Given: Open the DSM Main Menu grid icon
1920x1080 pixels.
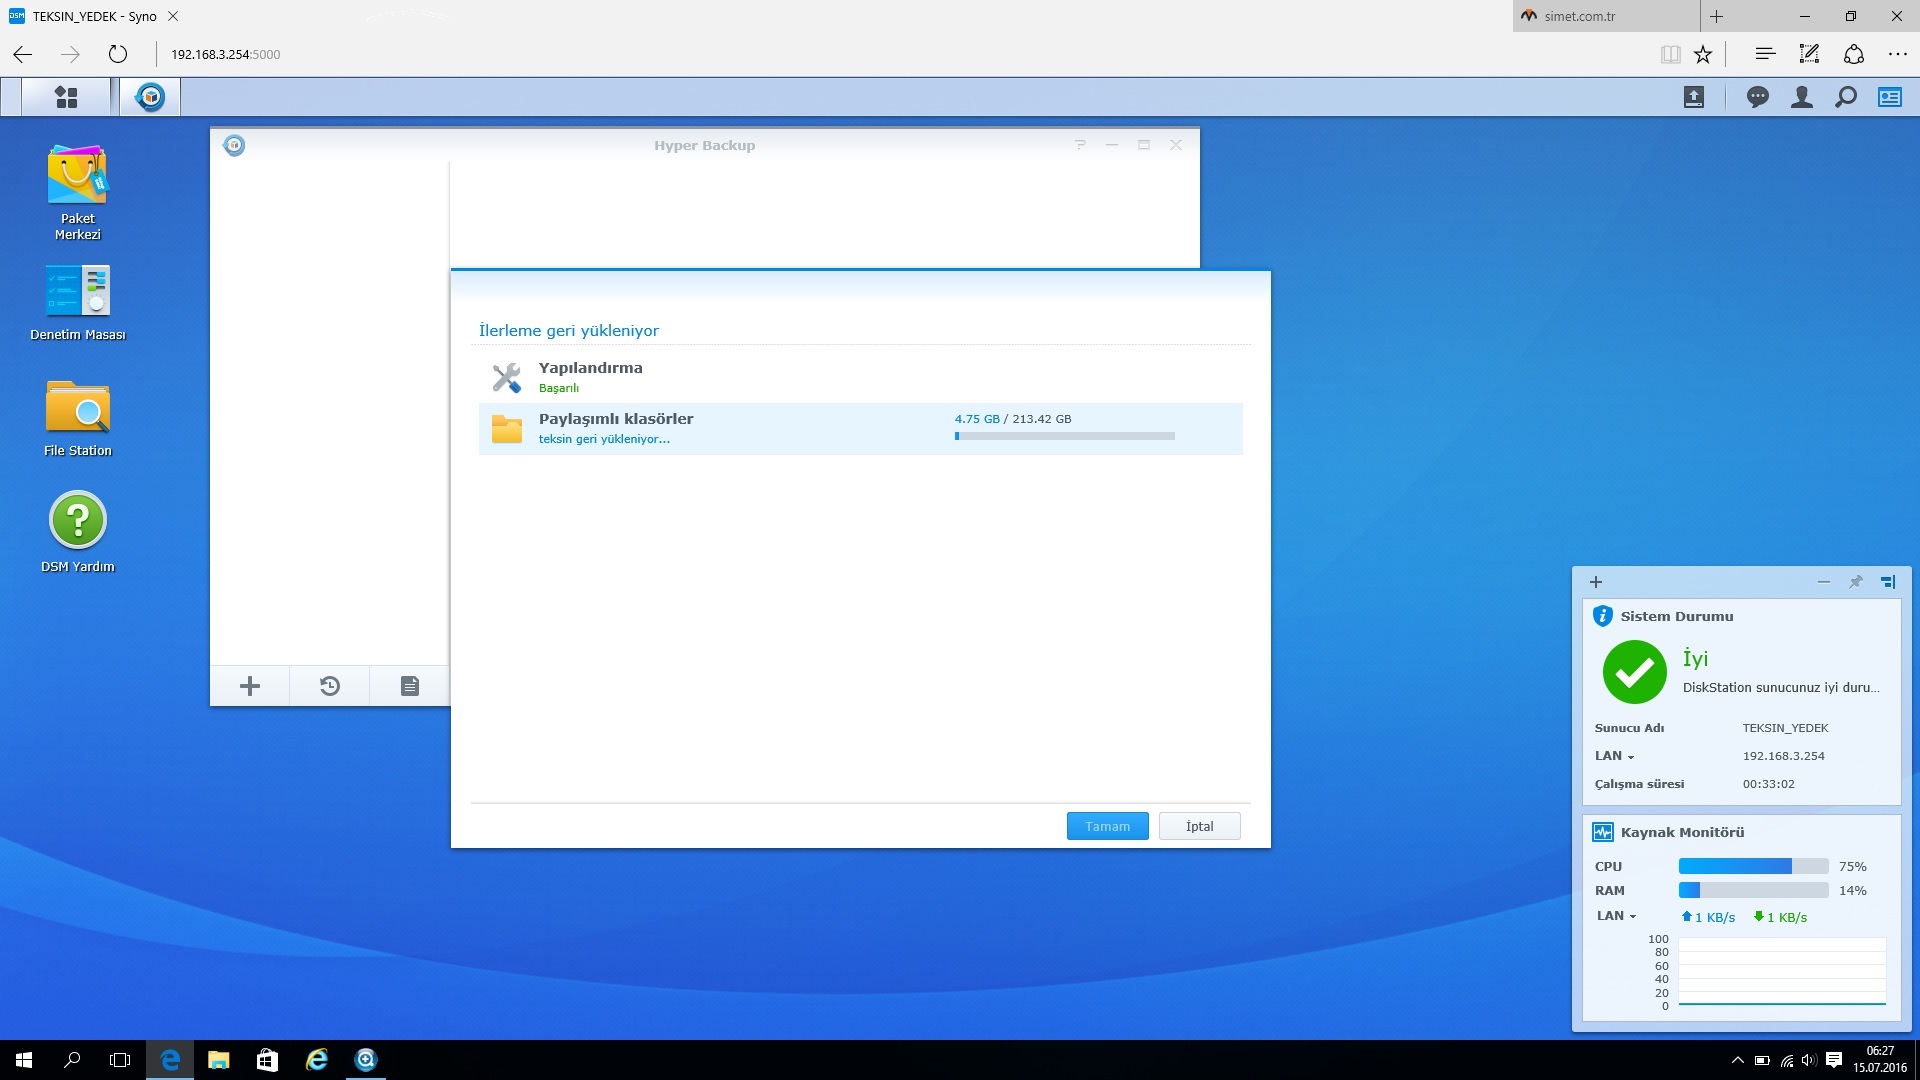Looking at the screenshot, I should coord(66,97).
